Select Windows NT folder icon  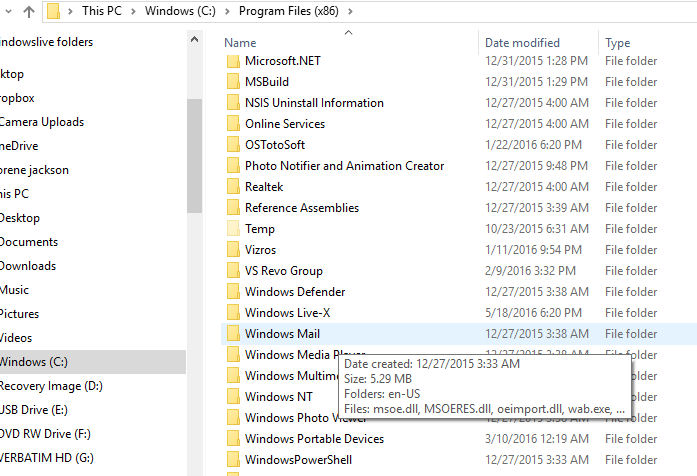point(233,396)
